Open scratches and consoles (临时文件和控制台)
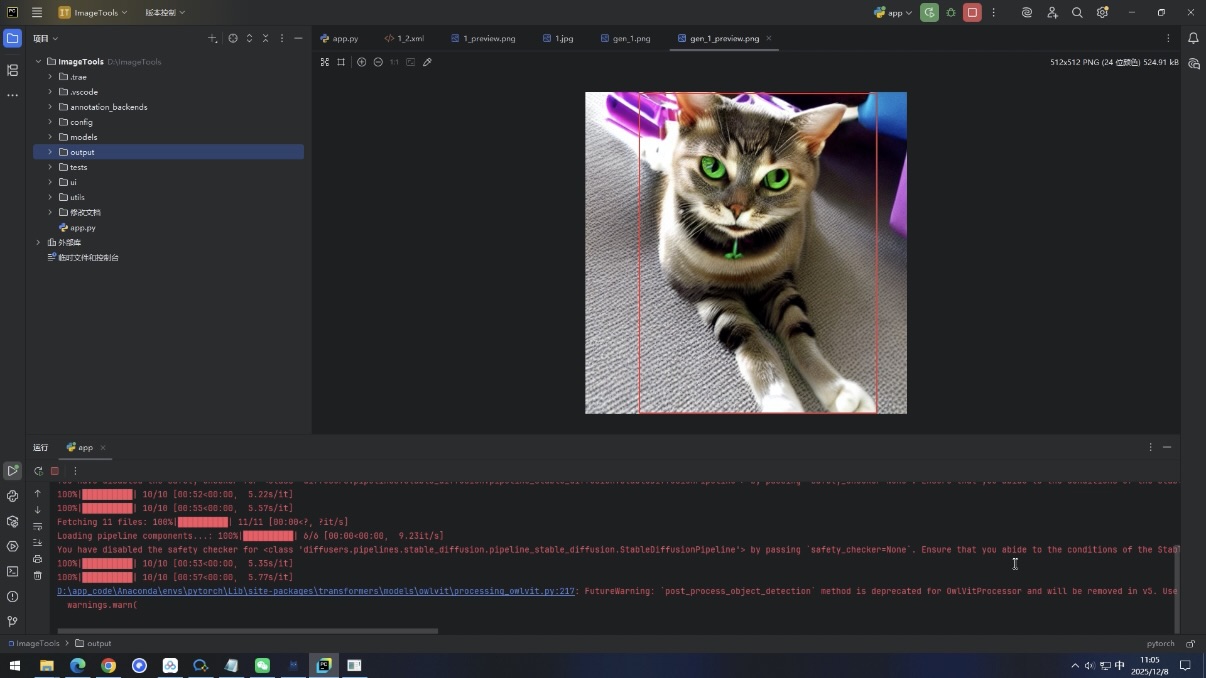 point(83,257)
